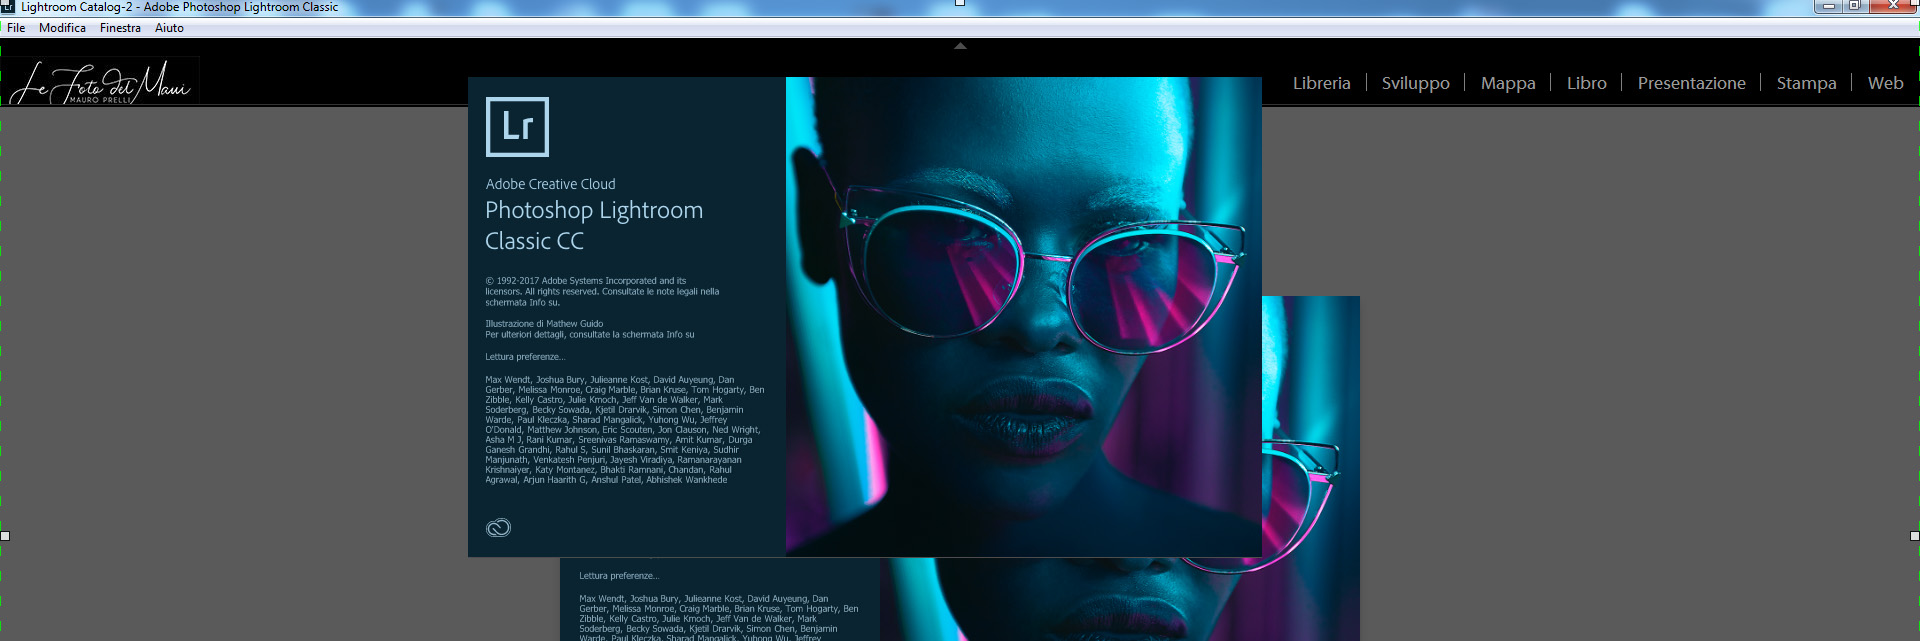Open the Finestra menu
Image resolution: width=1920 pixels, height=641 pixels.
pyautogui.click(x=120, y=28)
